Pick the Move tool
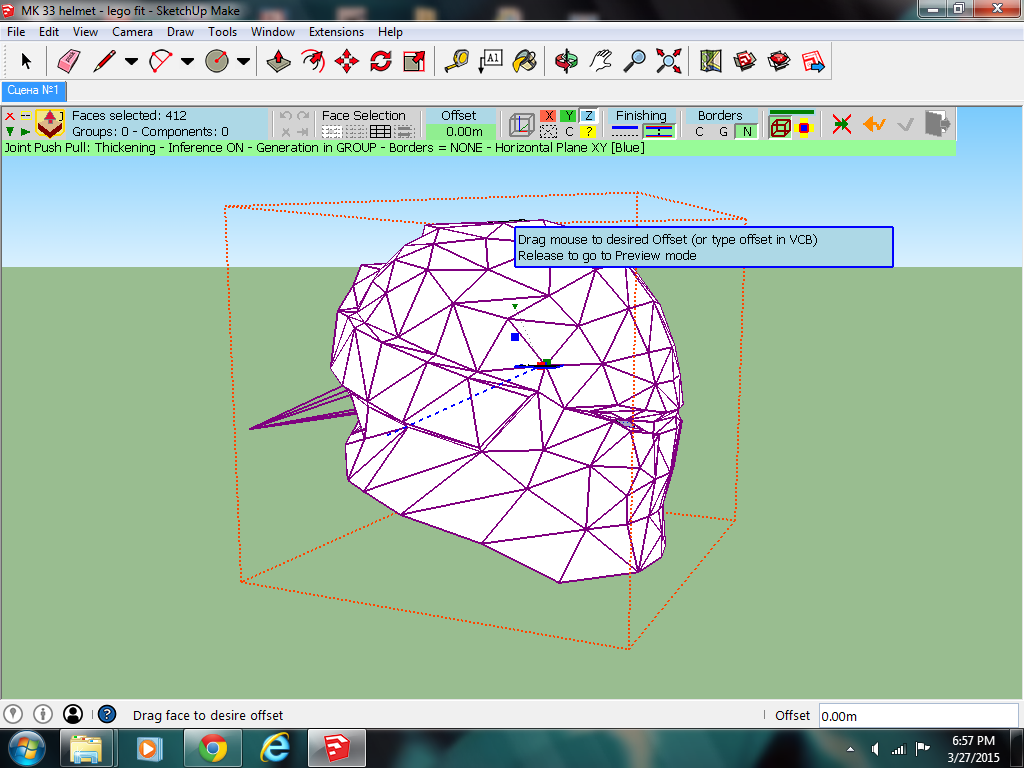The width and height of the screenshot is (1024, 768). point(347,62)
